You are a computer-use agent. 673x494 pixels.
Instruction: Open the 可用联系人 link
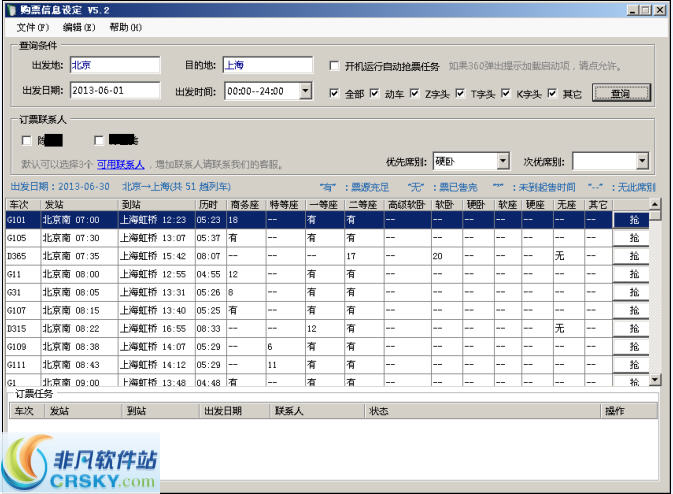pos(120,164)
